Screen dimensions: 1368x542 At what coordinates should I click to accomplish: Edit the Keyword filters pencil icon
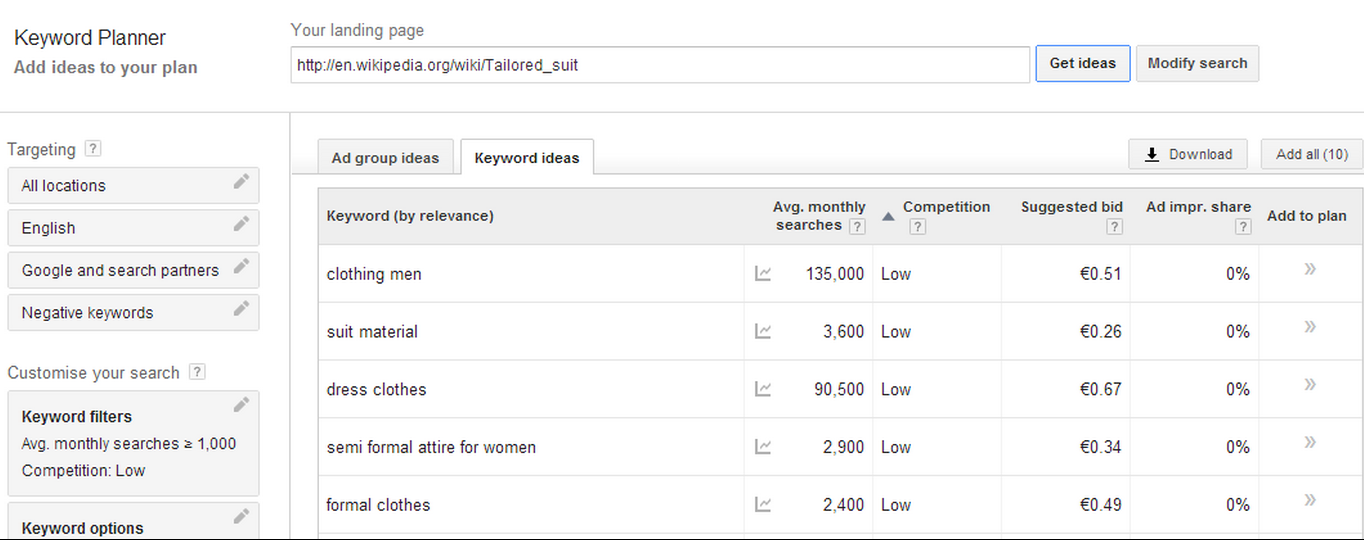(241, 404)
